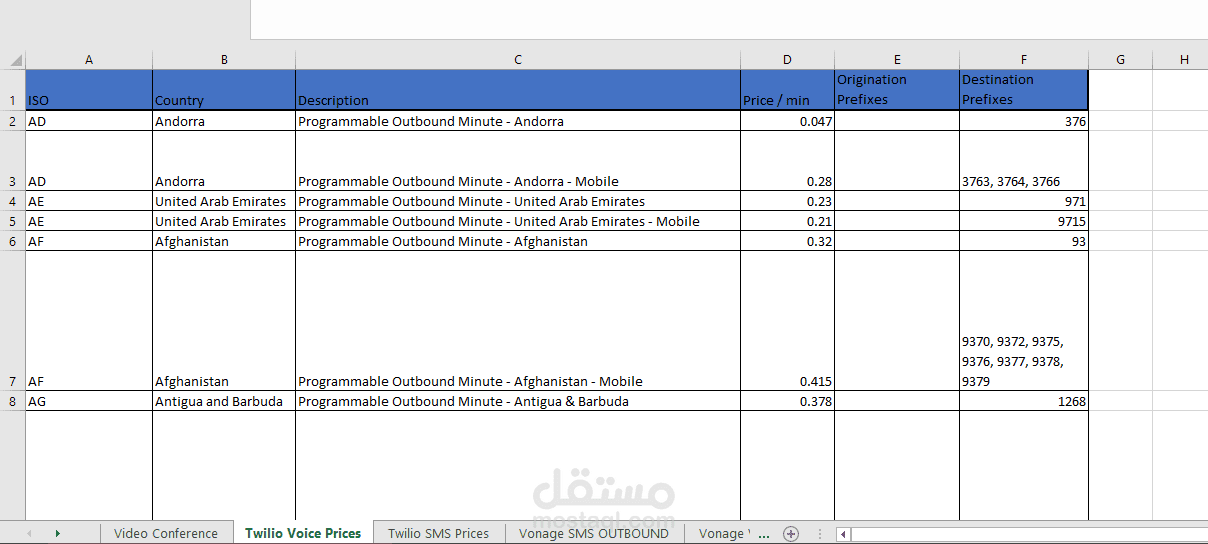The height and width of the screenshot is (544, 1208).
Task: Go to next sheet with green arrow
Action: (57, 534)
